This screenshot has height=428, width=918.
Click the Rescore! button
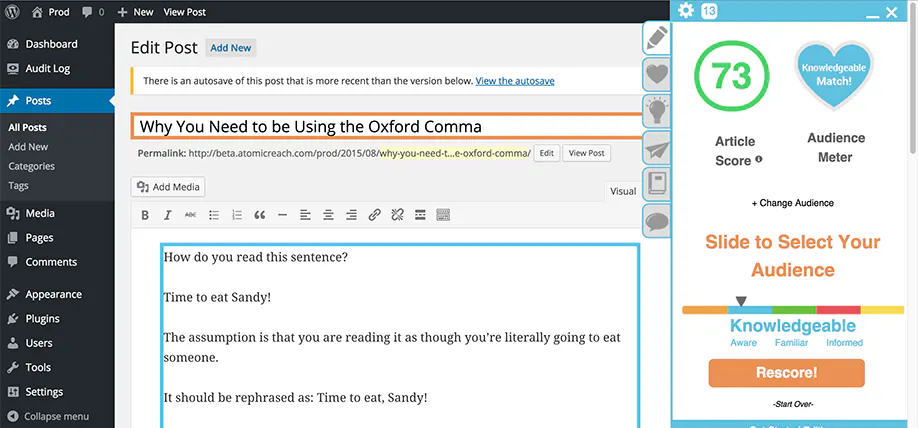point(786,373)
